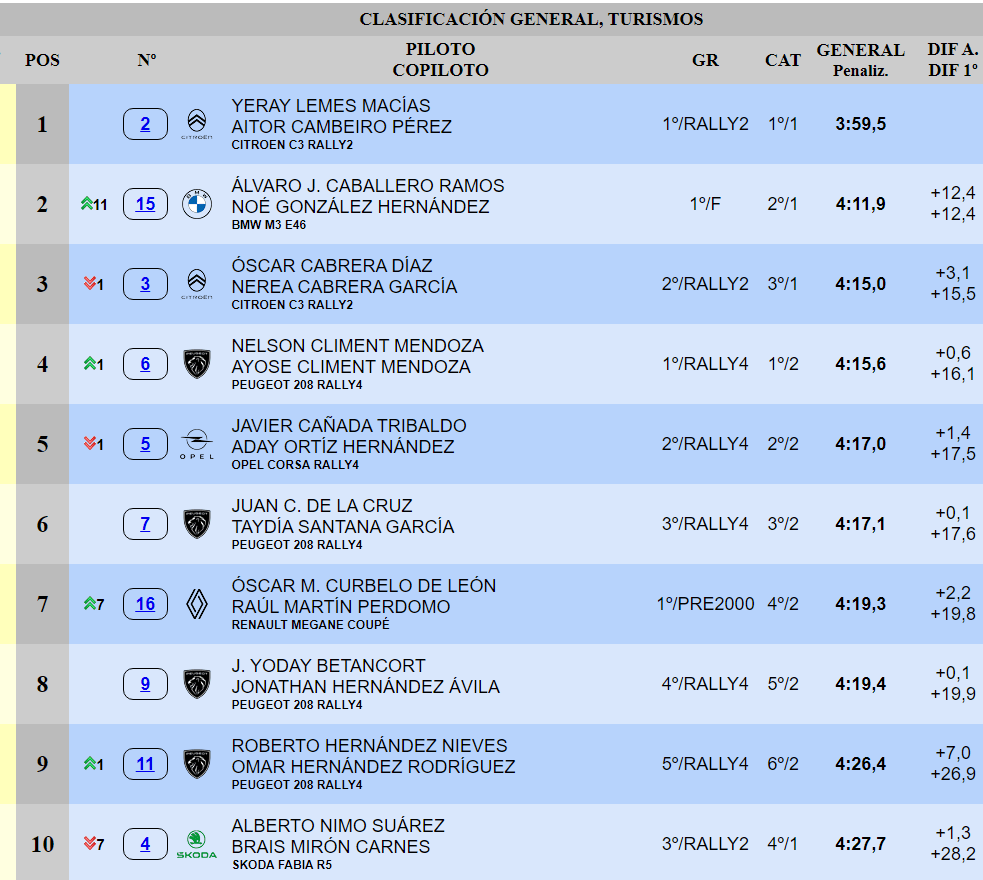Click the BMW logo in position 2

point(197,204)
